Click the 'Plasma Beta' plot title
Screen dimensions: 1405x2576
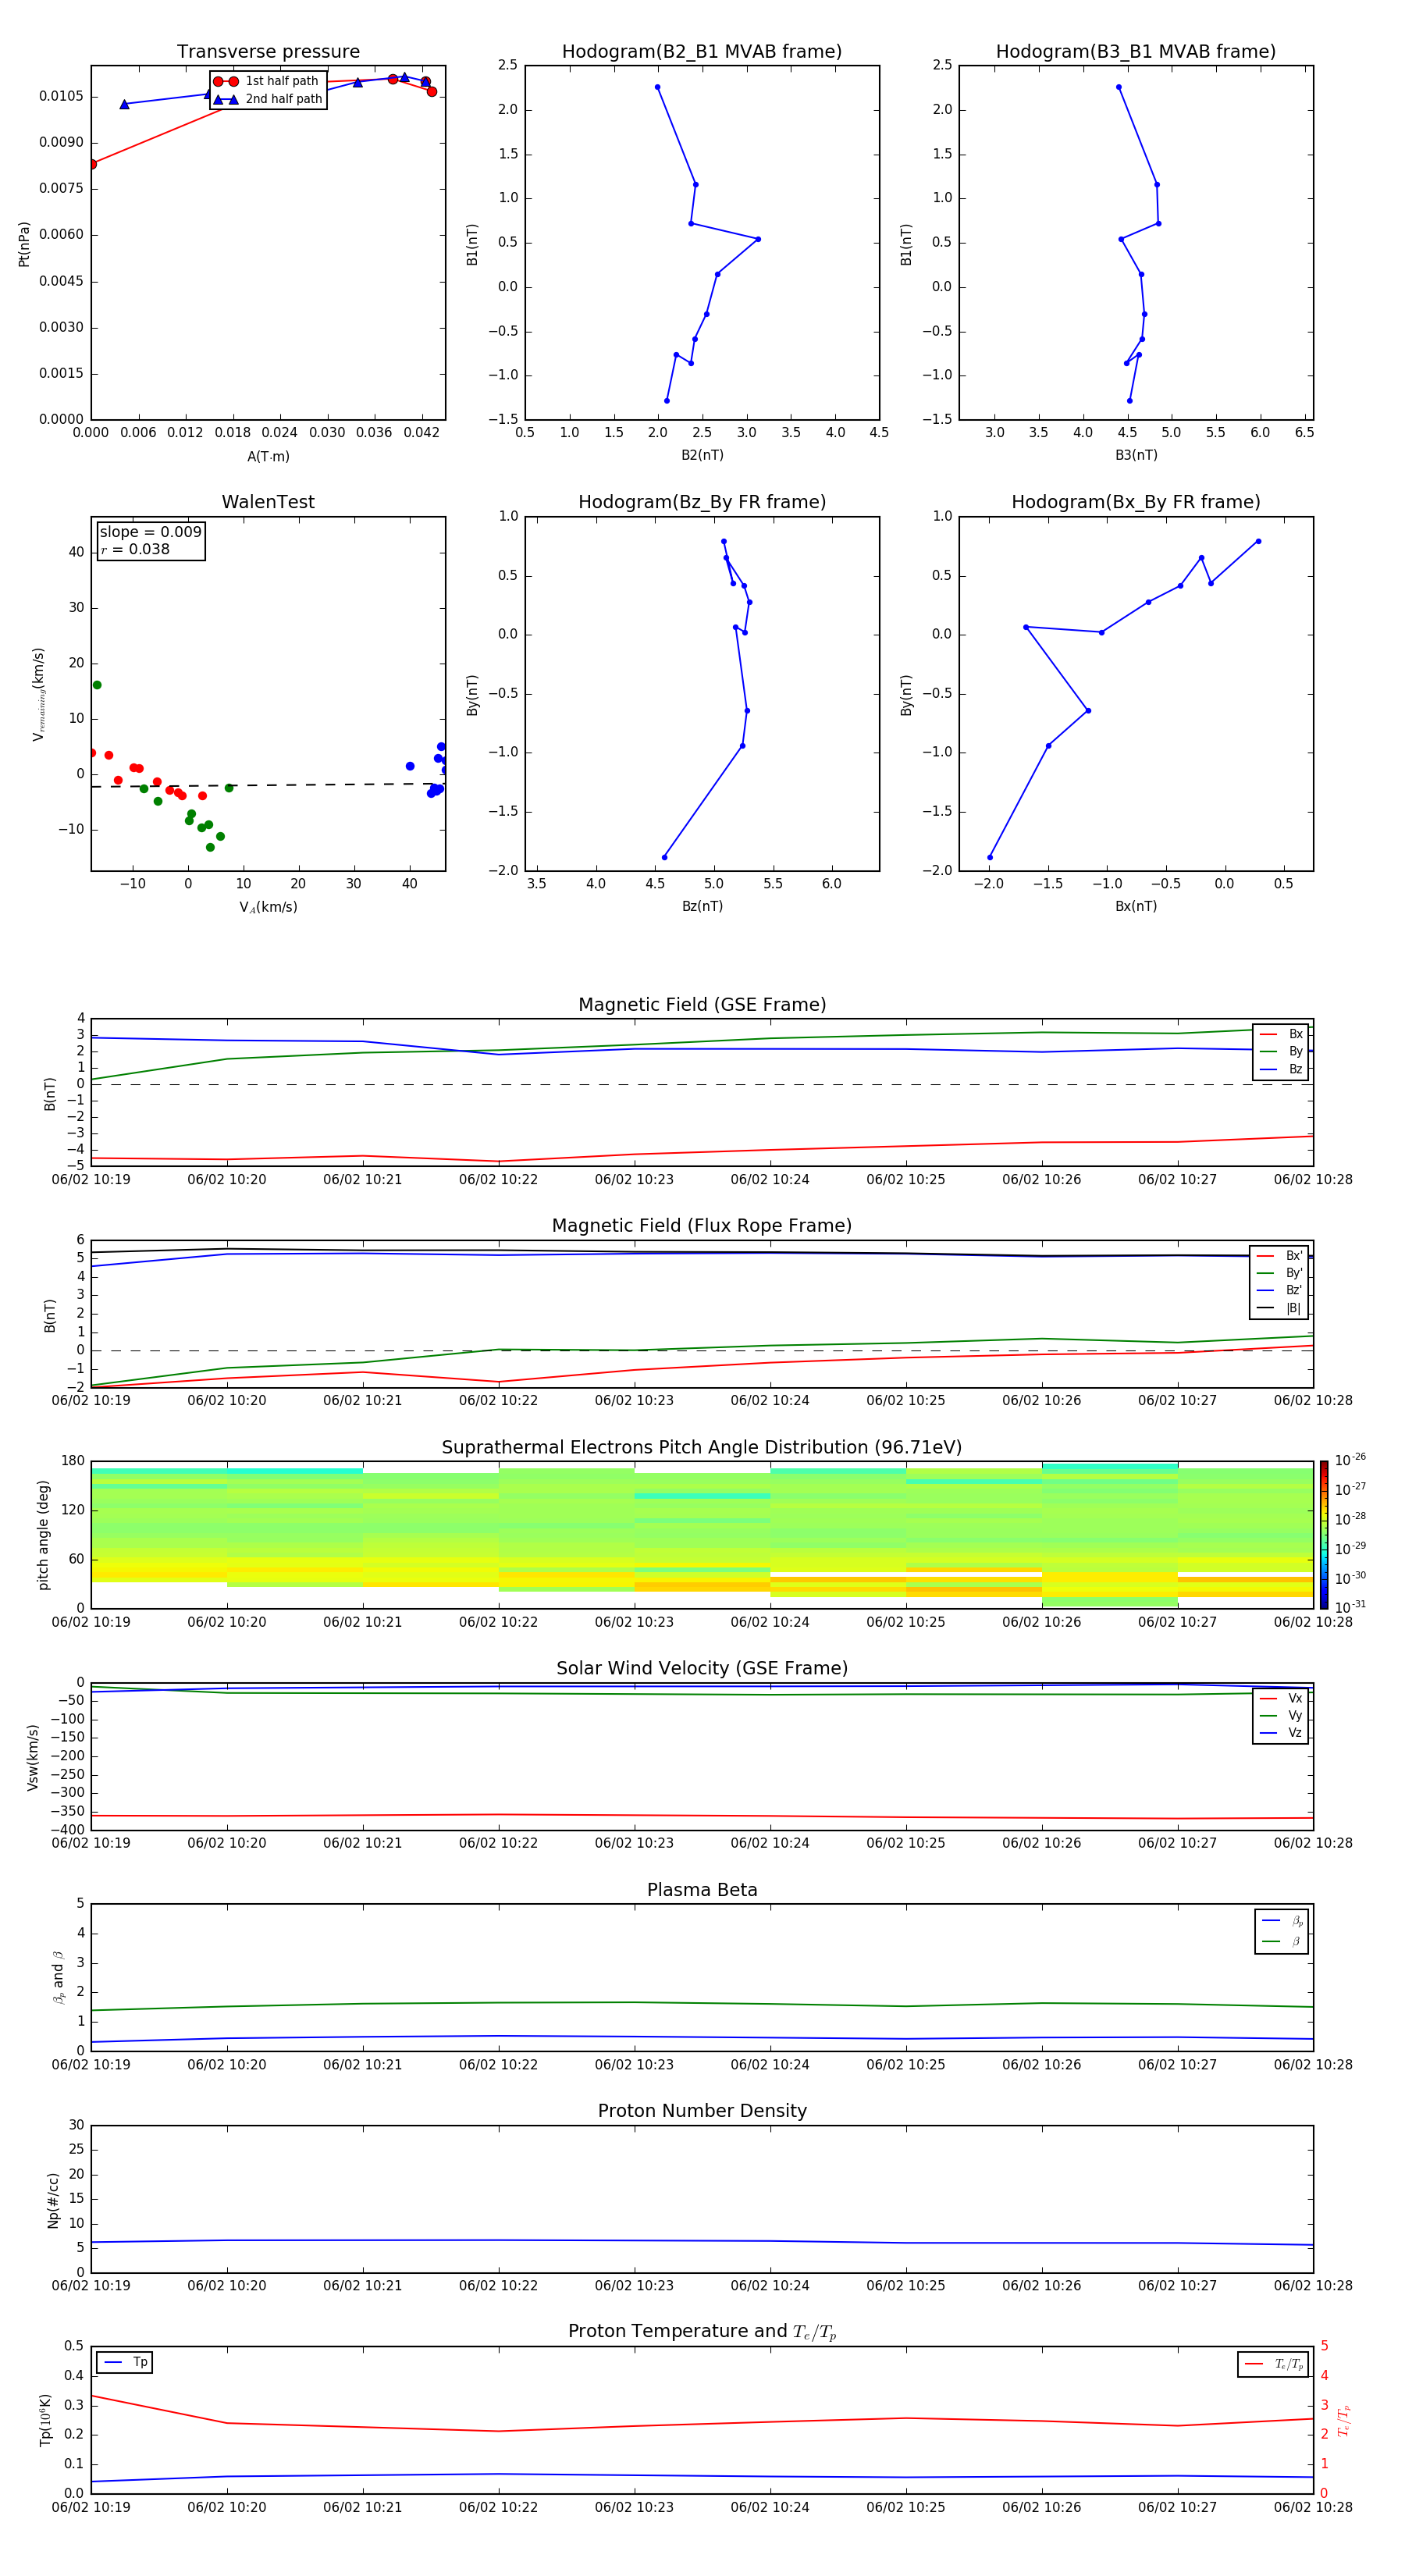coord(702,1891)
